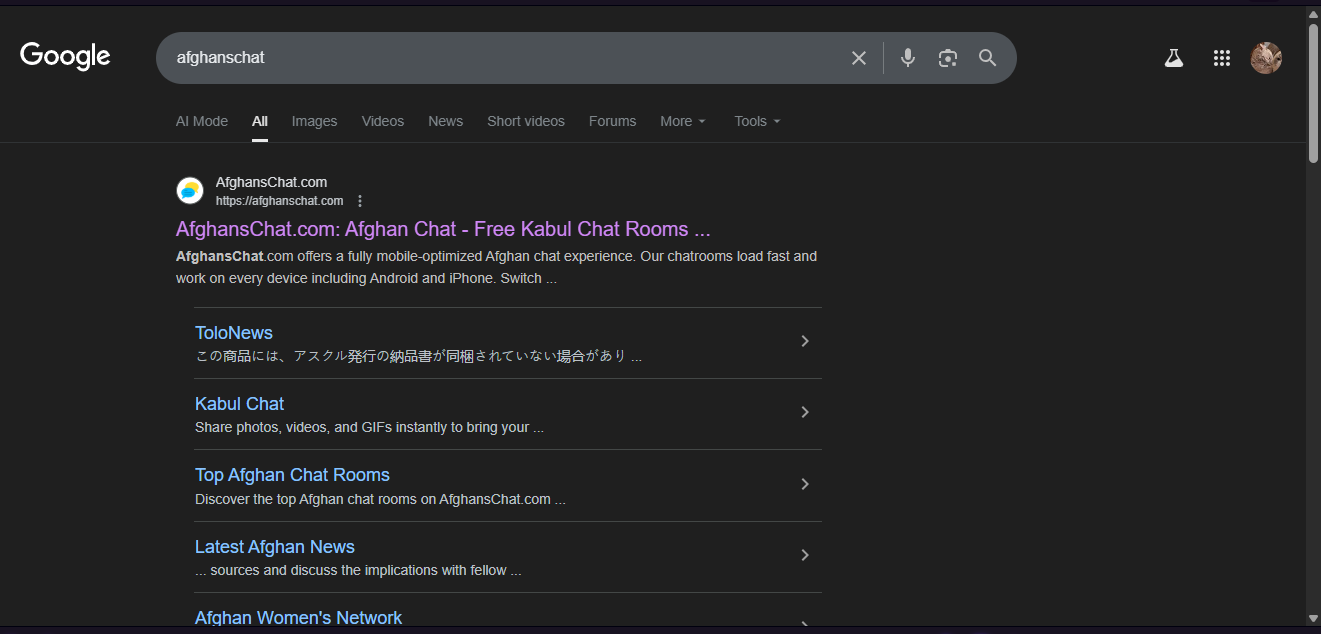Switch to the Images tab
Screen dimensions: 1321x634
click(314, 121)
